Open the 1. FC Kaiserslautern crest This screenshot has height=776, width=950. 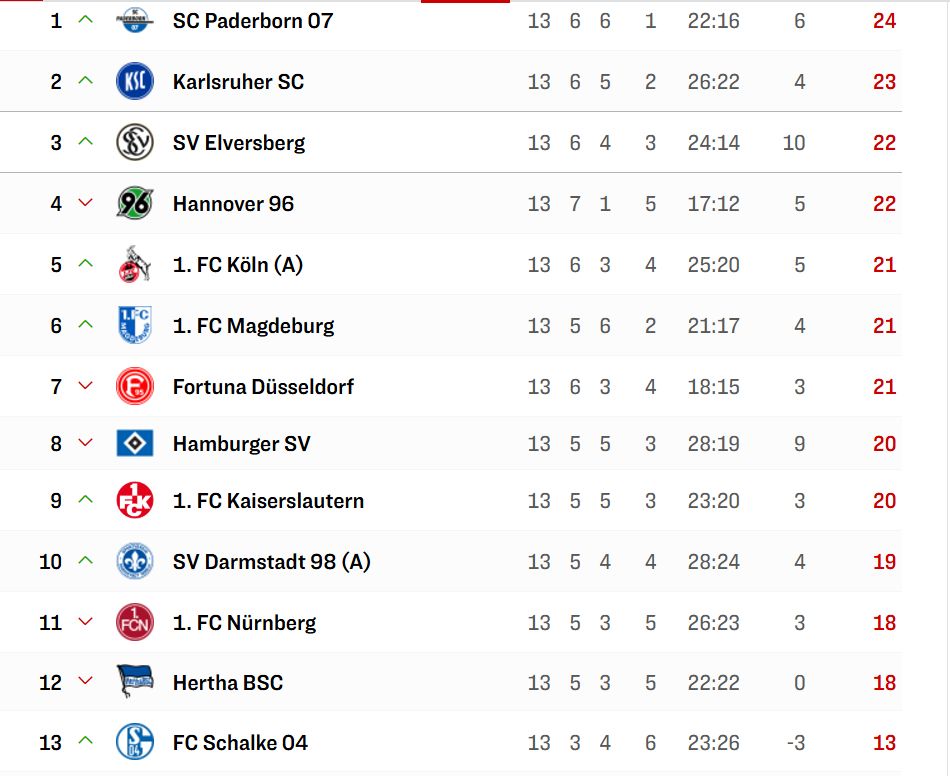pyautogui.click(x=135, y=500)
